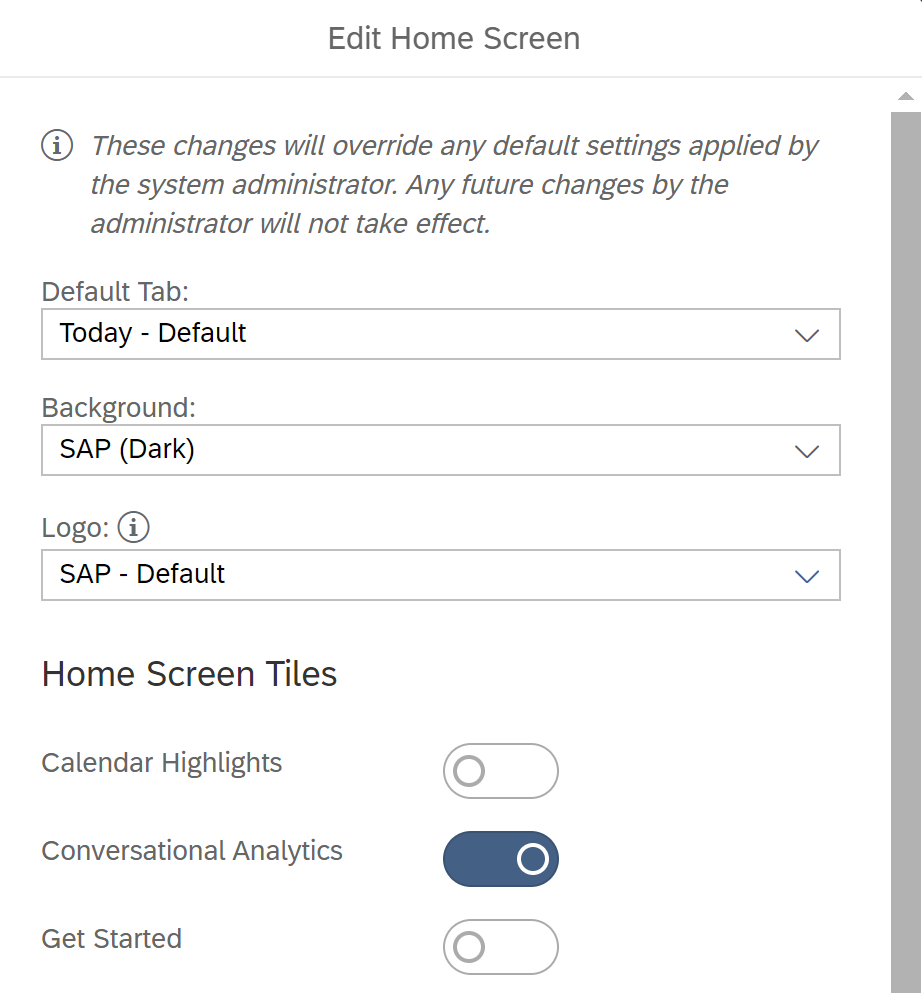This screenshot has width=922, height=993.
Task: Click the Conversational Analytics label
Action: [192, 851]
